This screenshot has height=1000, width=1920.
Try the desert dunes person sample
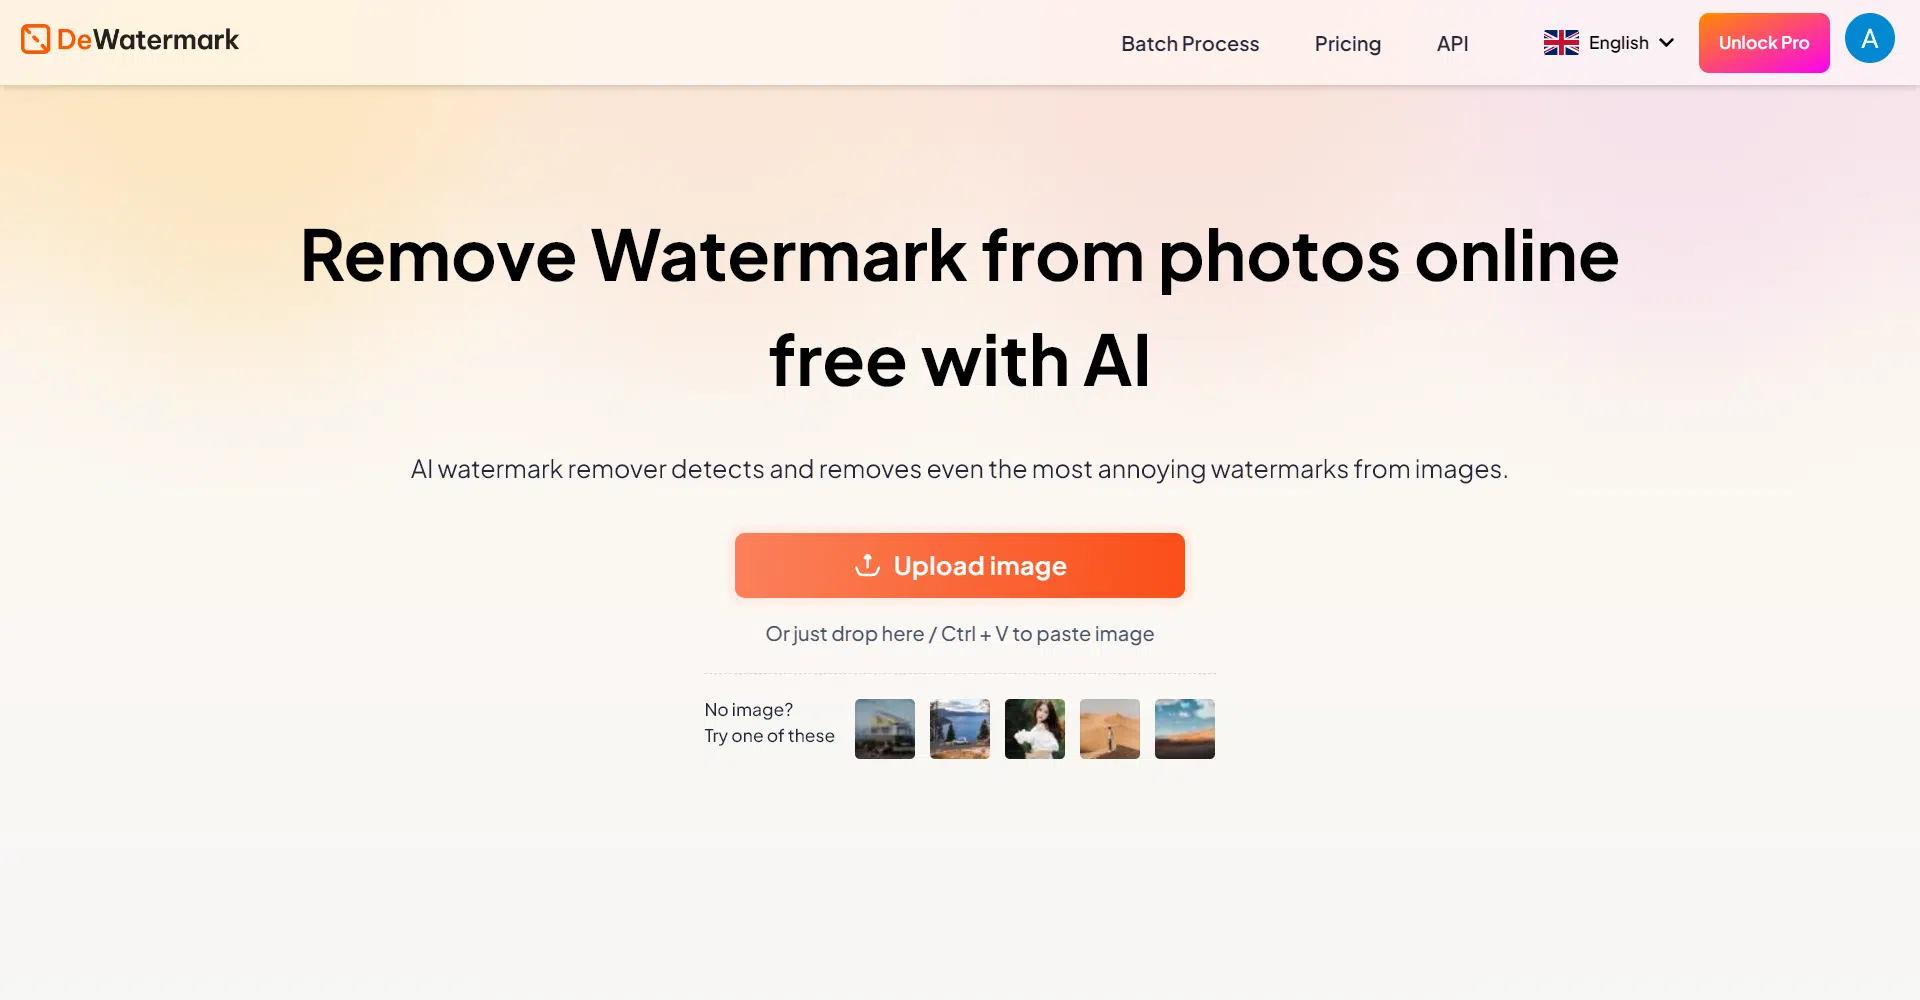pos(1110,729)
